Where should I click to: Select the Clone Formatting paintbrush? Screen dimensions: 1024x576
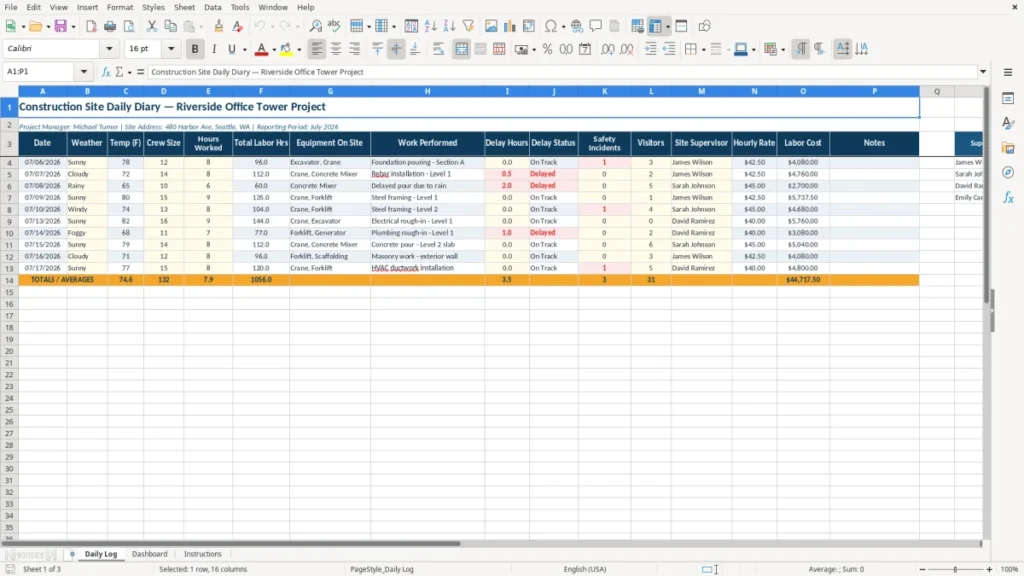(x=219, y=26)
